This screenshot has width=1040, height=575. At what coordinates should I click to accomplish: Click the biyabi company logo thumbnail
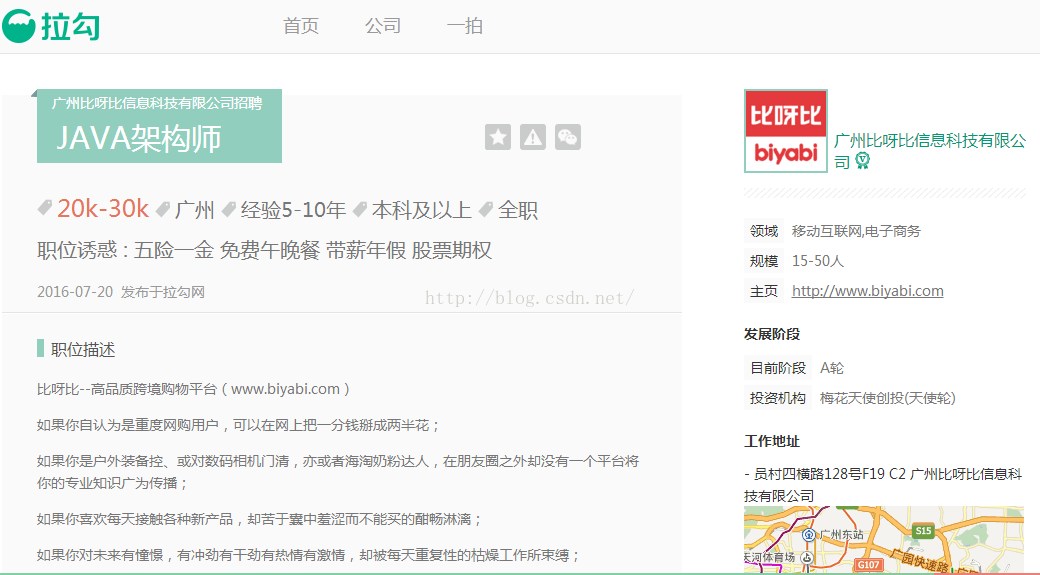pyautogui.click(x=786, y=131)
